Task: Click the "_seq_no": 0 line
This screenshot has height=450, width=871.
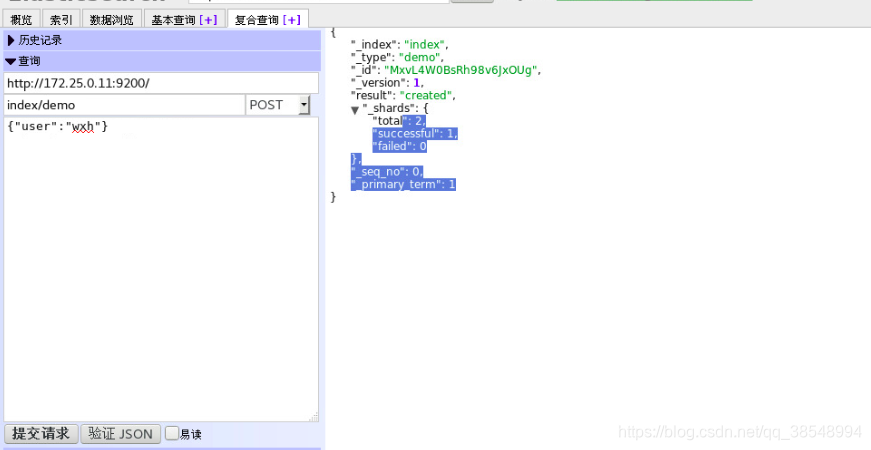Action: pyautogui.click(x=387, y=172)
